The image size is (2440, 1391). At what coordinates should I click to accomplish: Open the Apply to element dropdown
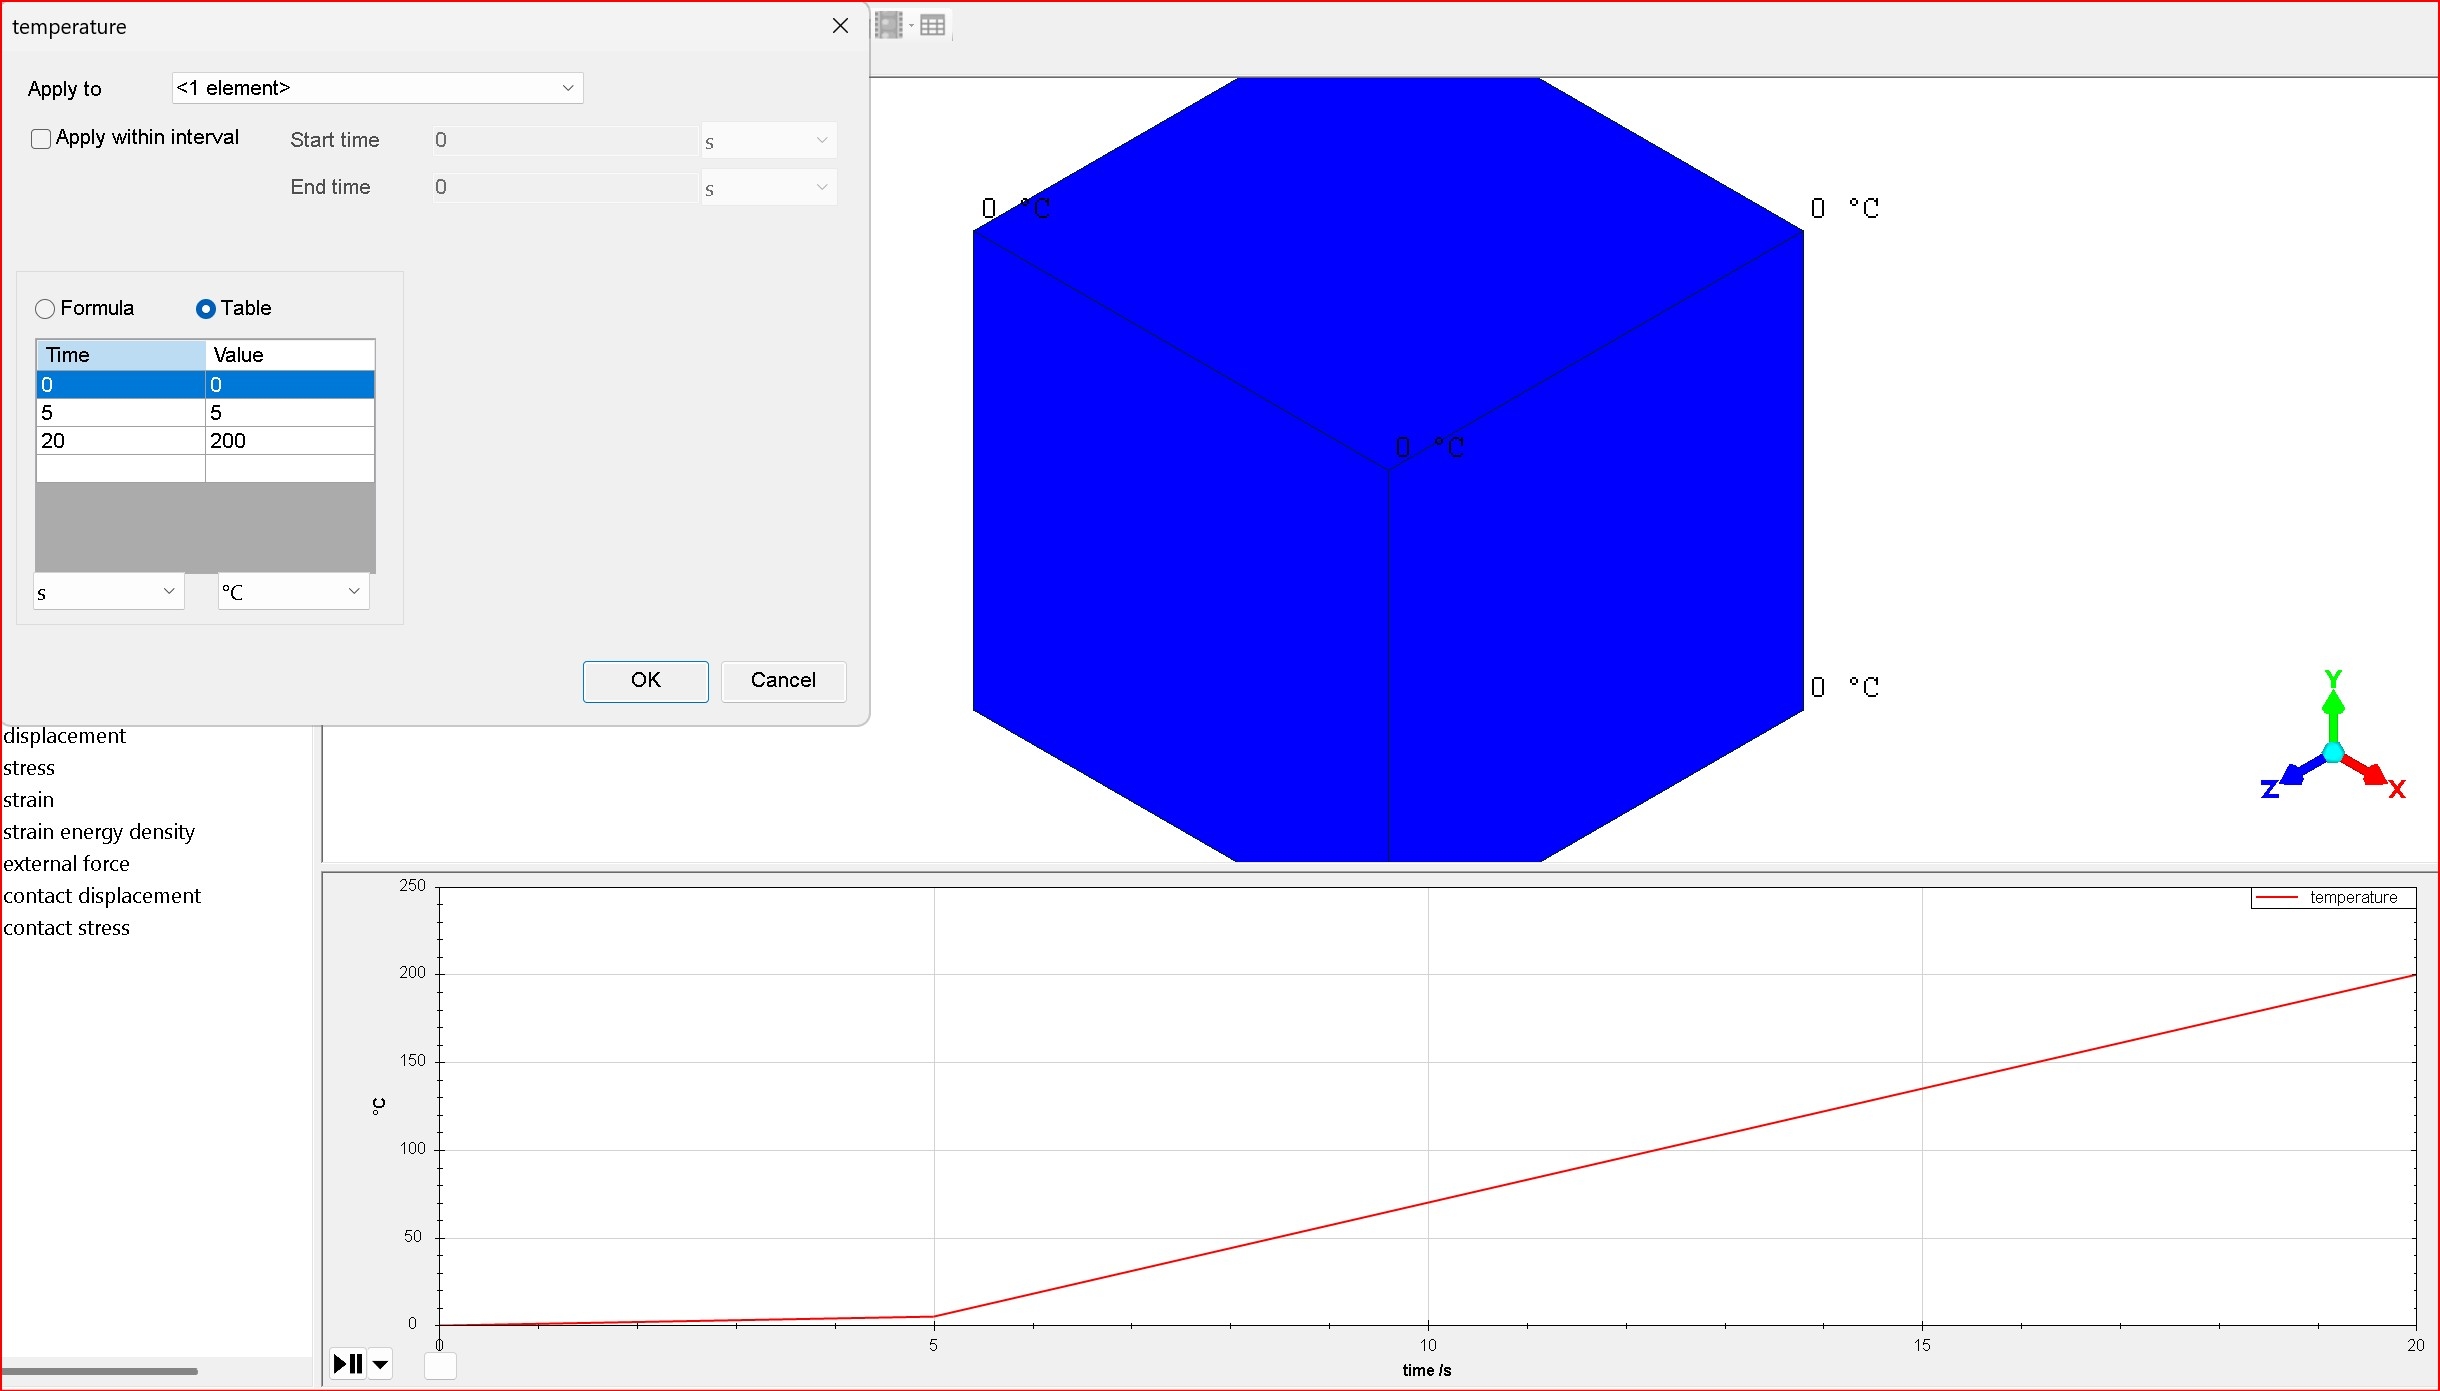click(377, 88)
